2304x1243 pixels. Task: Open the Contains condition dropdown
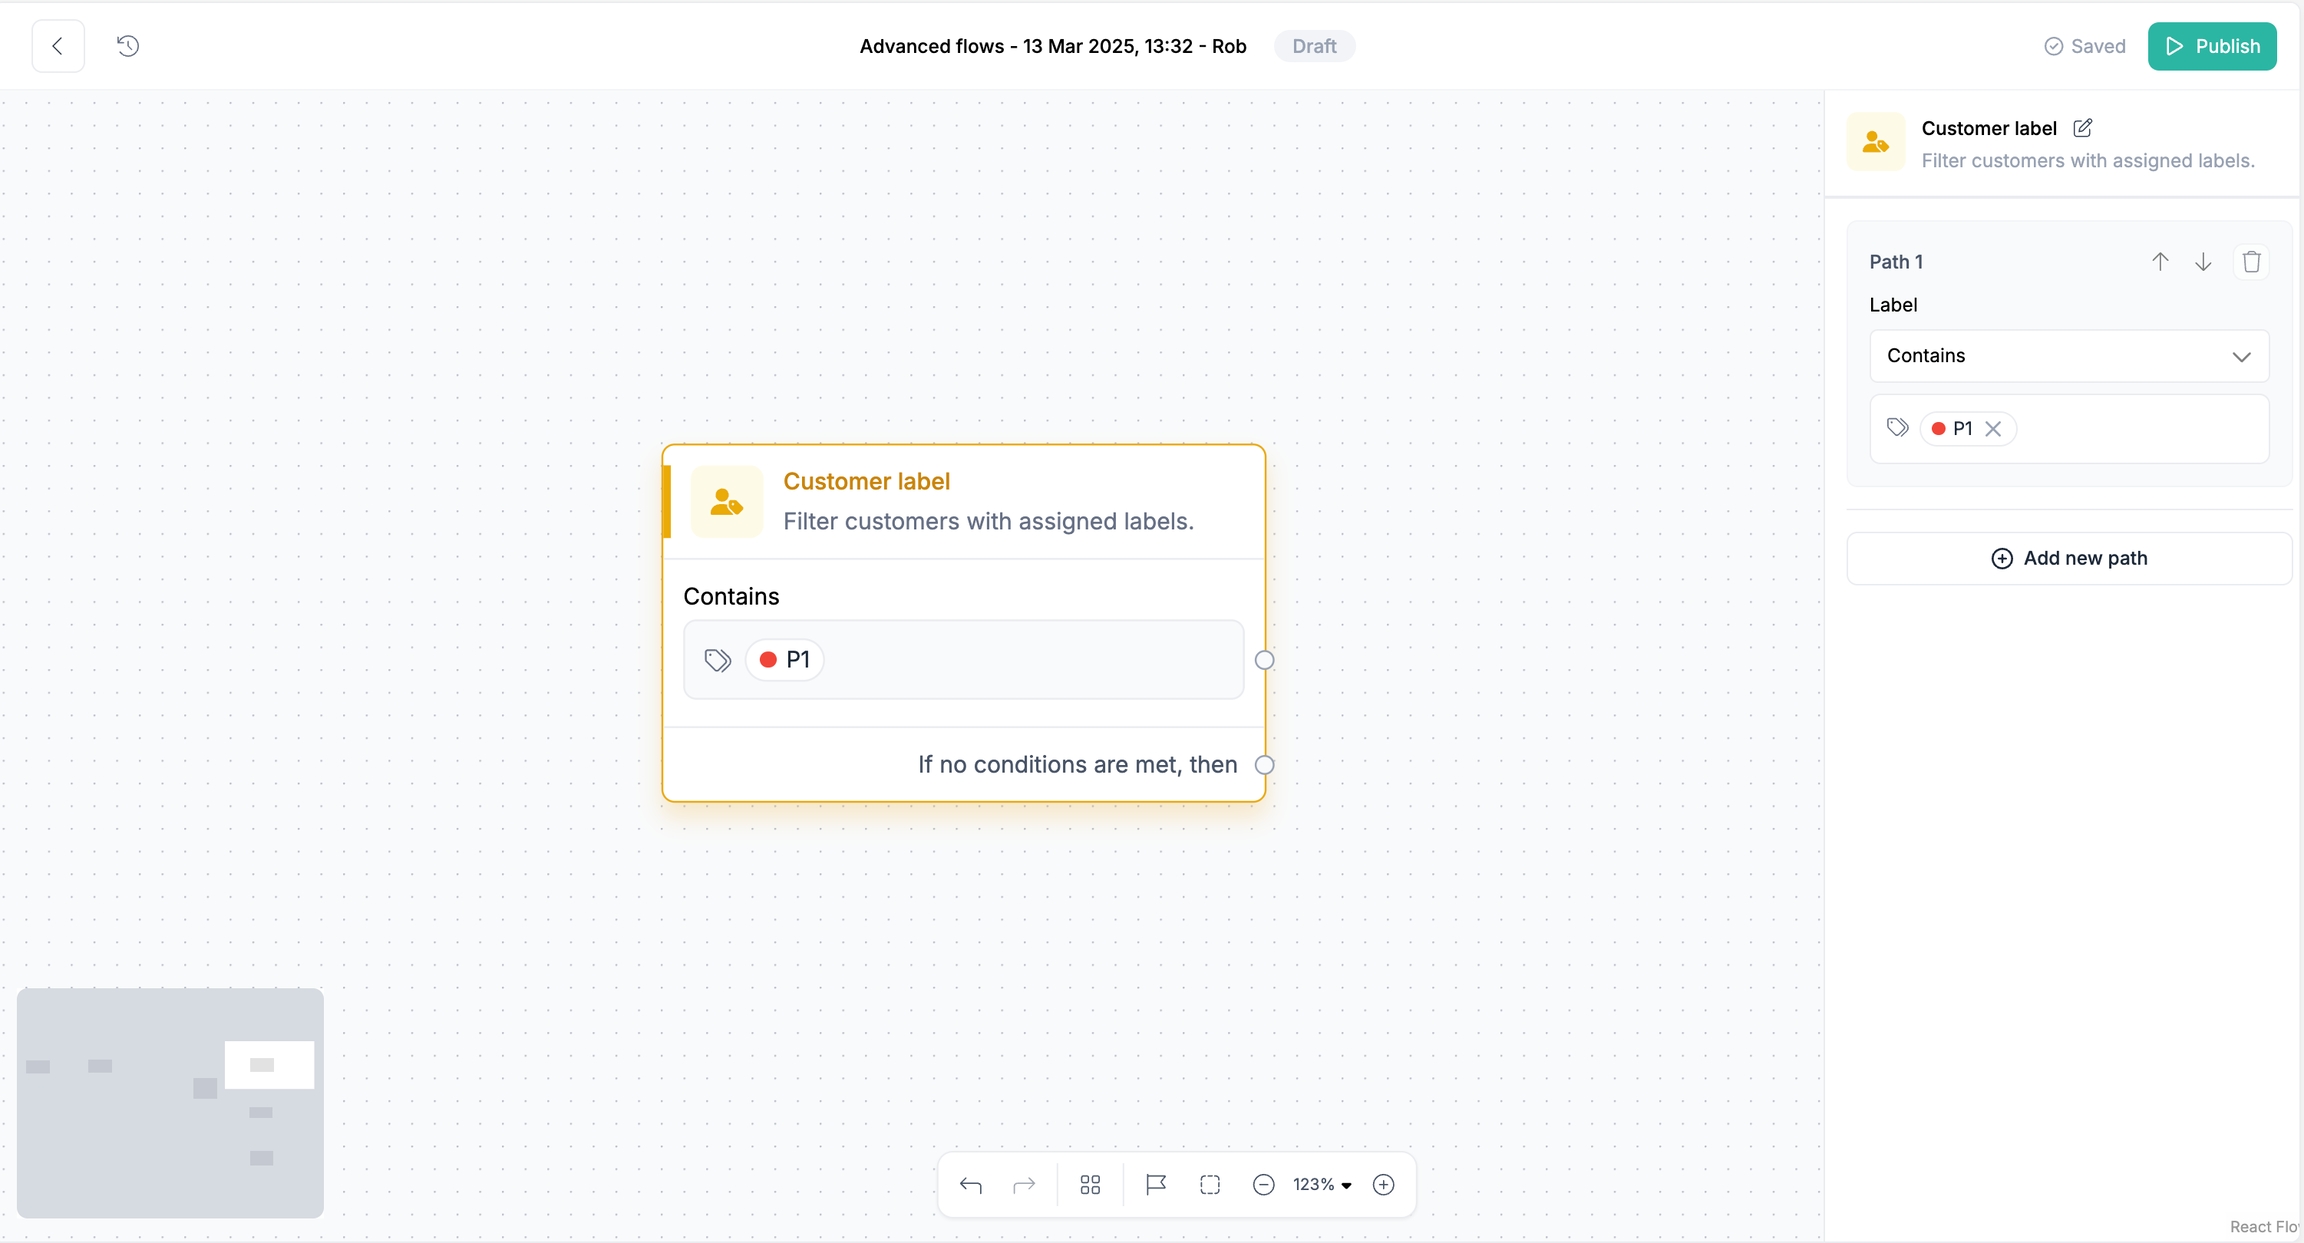(x=2068, y=356)
